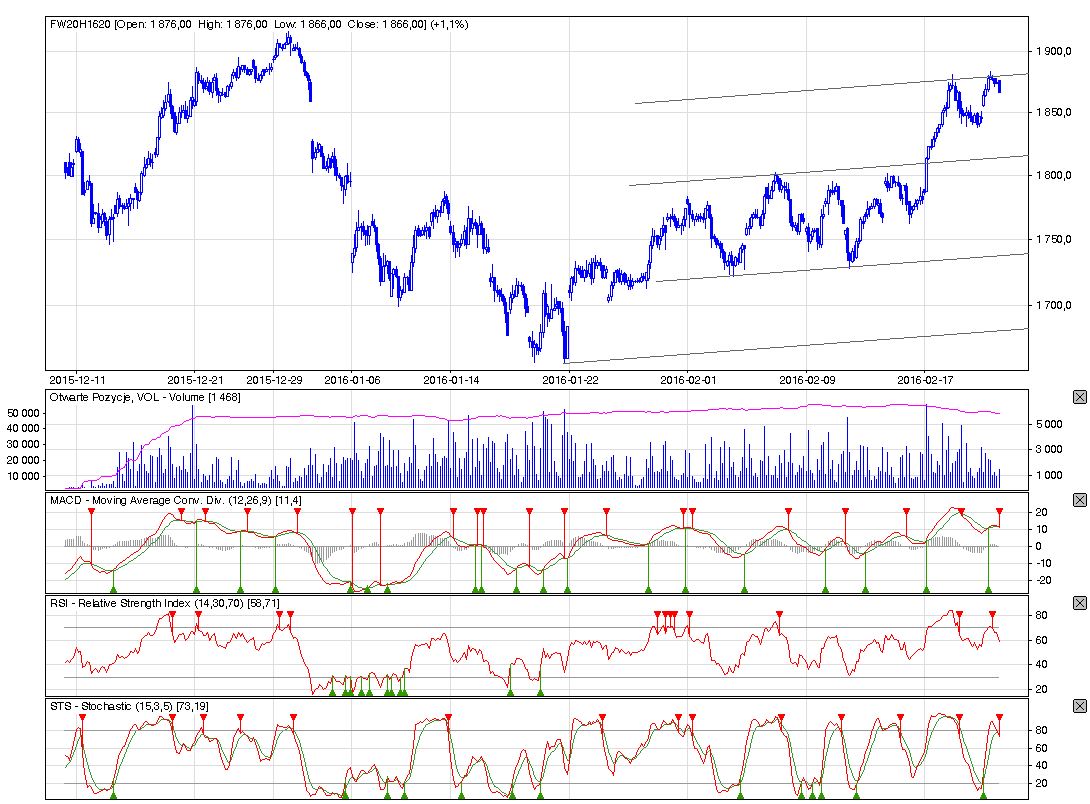Click the 1 700,0 price axis label

1054,305
